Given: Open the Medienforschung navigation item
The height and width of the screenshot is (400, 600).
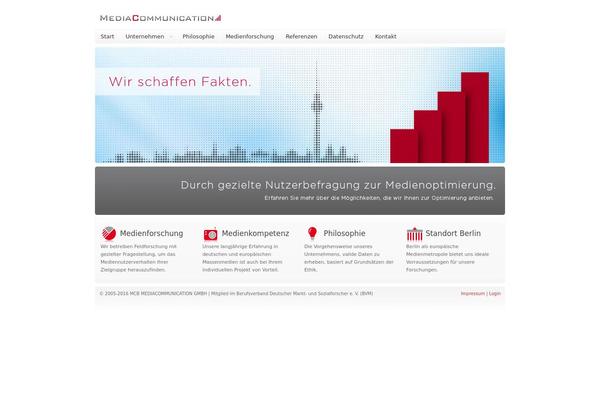Looking at the screenshot, I should 249,36.
